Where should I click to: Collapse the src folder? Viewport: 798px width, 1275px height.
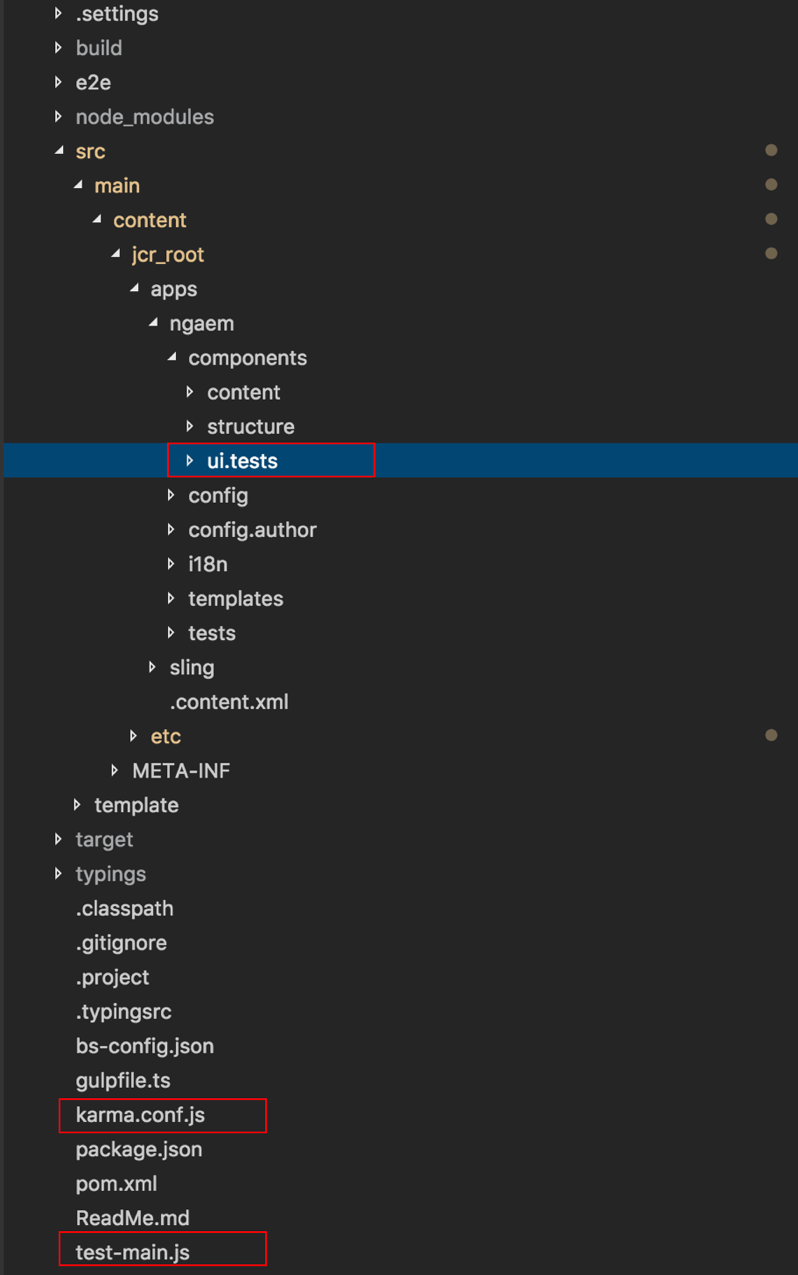pos(60,150)
